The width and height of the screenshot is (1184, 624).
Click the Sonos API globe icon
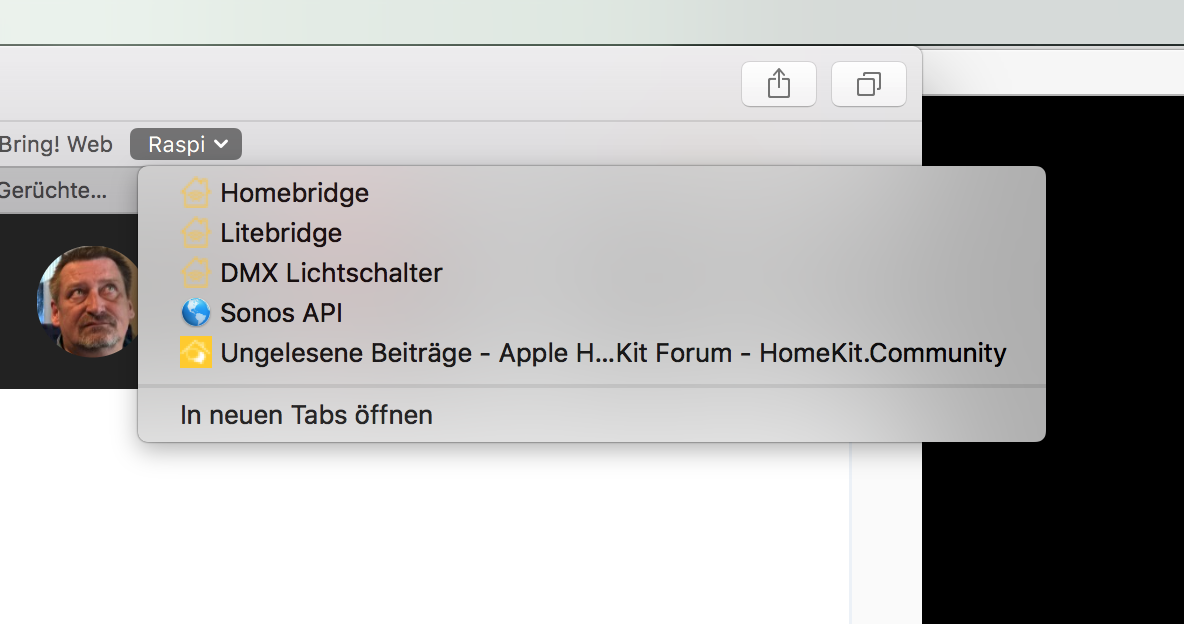196,313
